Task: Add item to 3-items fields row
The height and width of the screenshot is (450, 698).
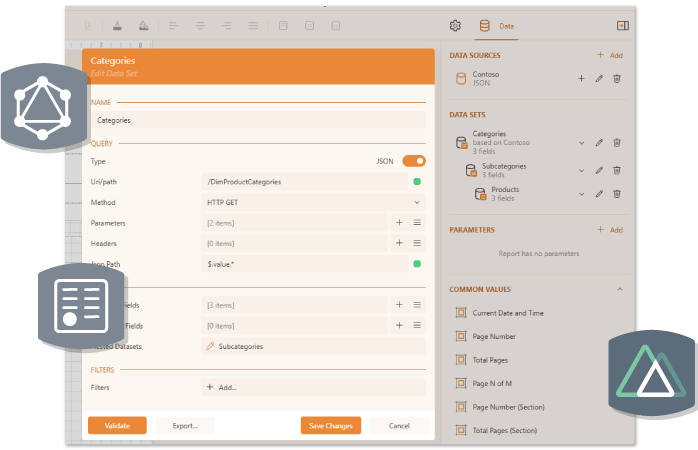Action: (x=399, y=305)
